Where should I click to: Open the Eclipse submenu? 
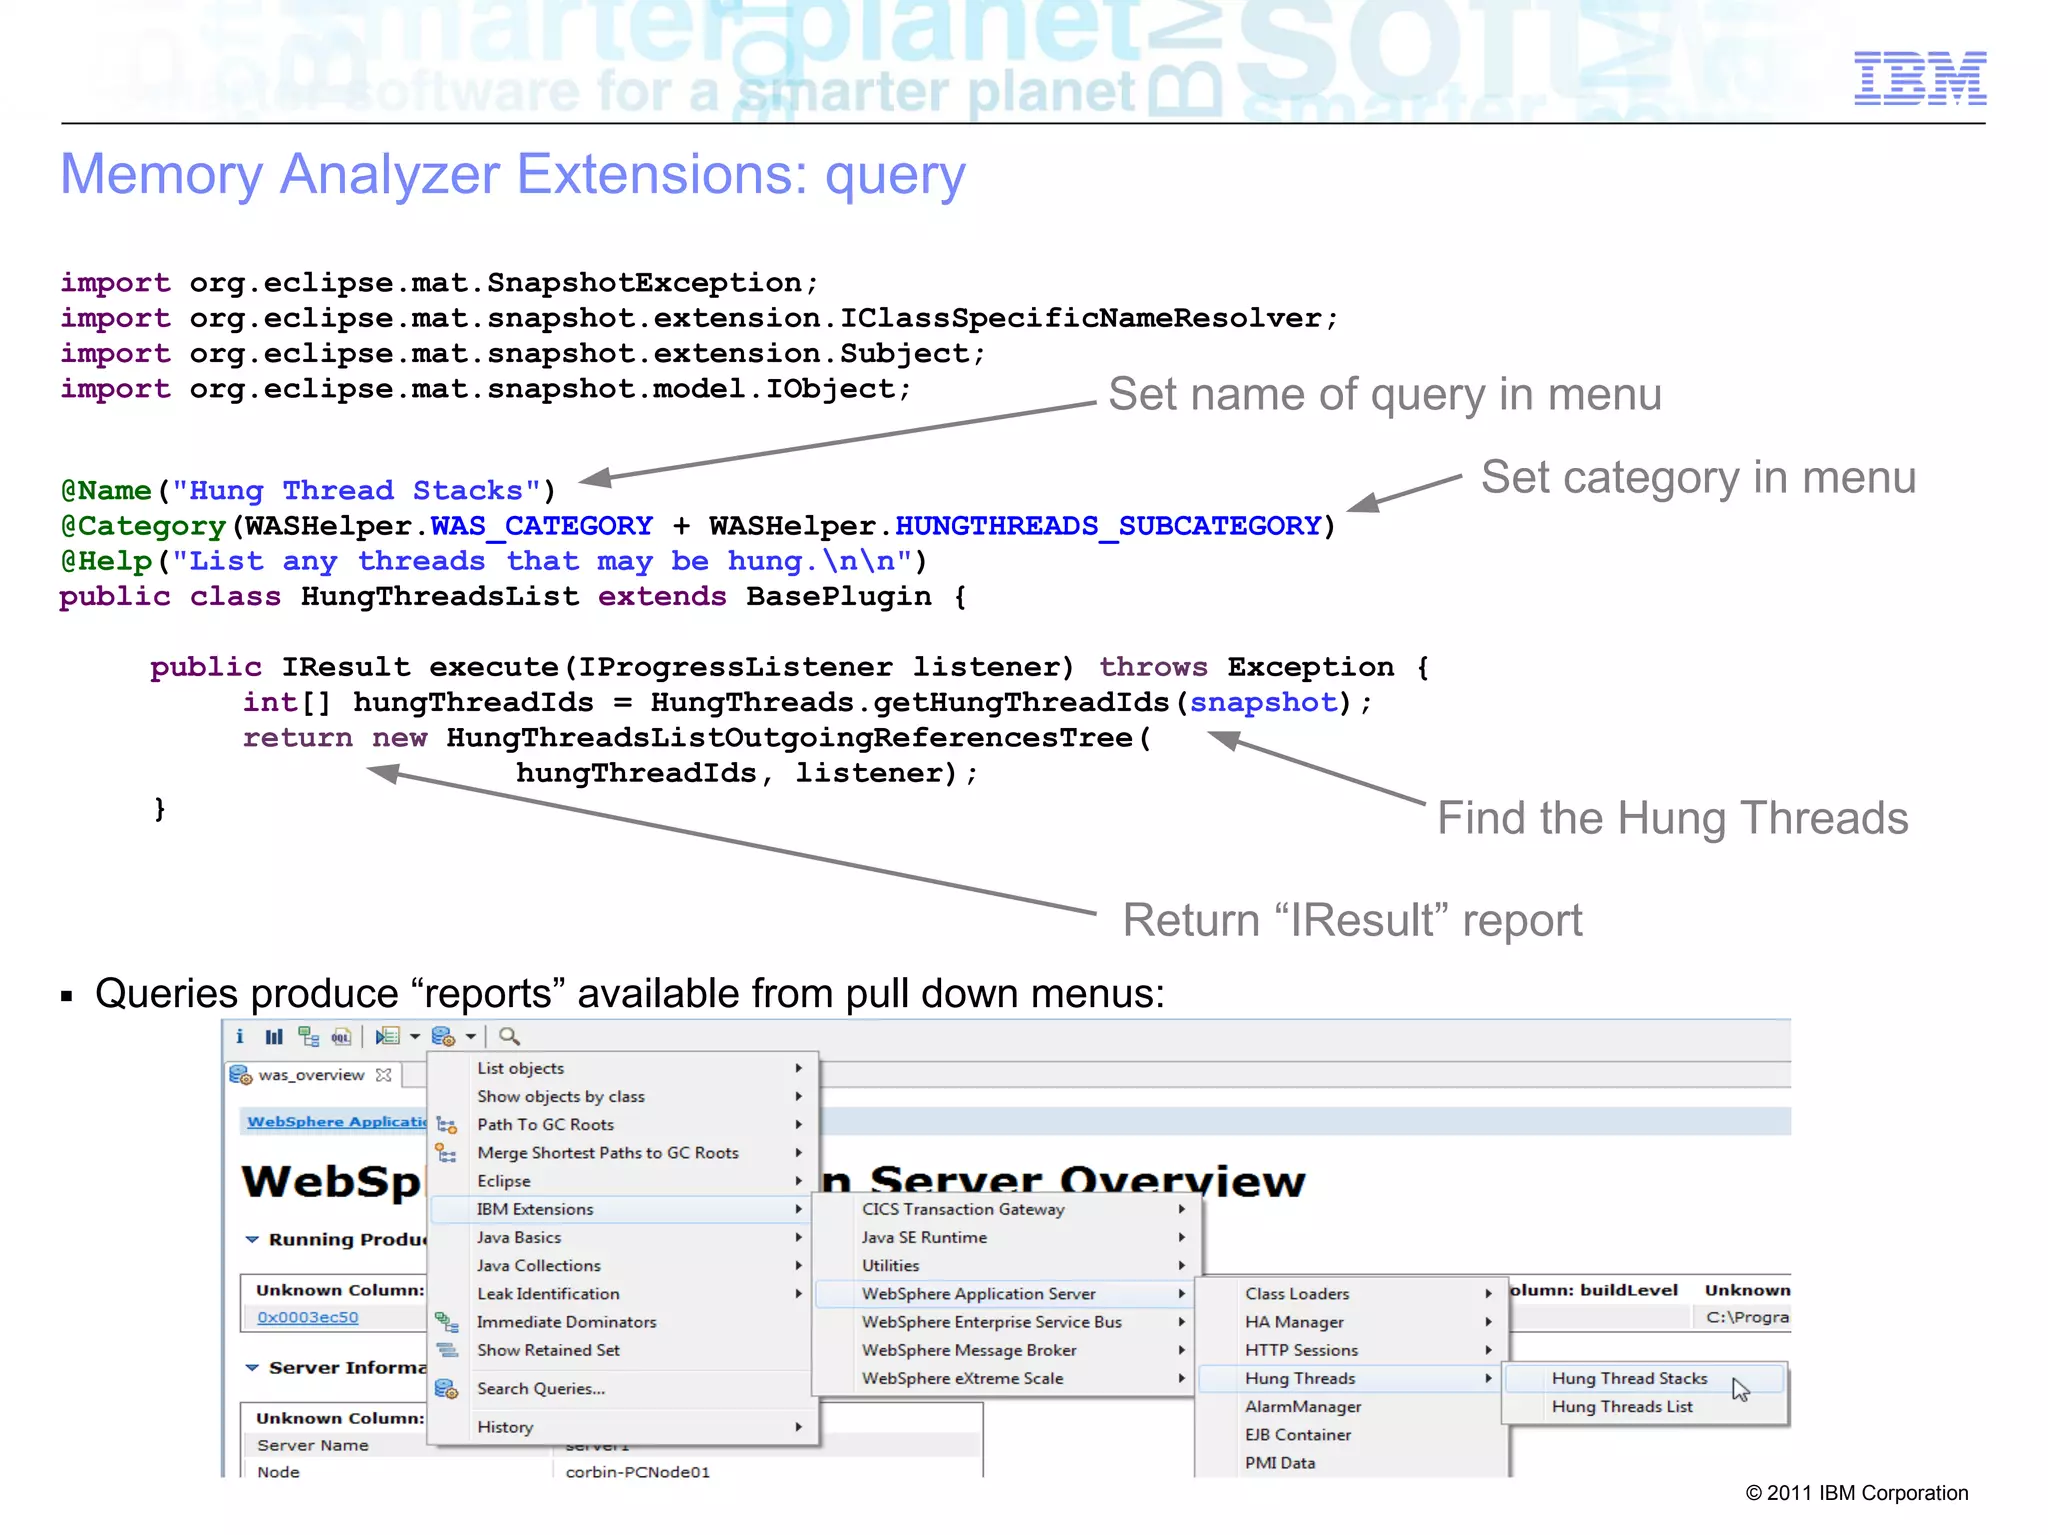pos(624,1180)
